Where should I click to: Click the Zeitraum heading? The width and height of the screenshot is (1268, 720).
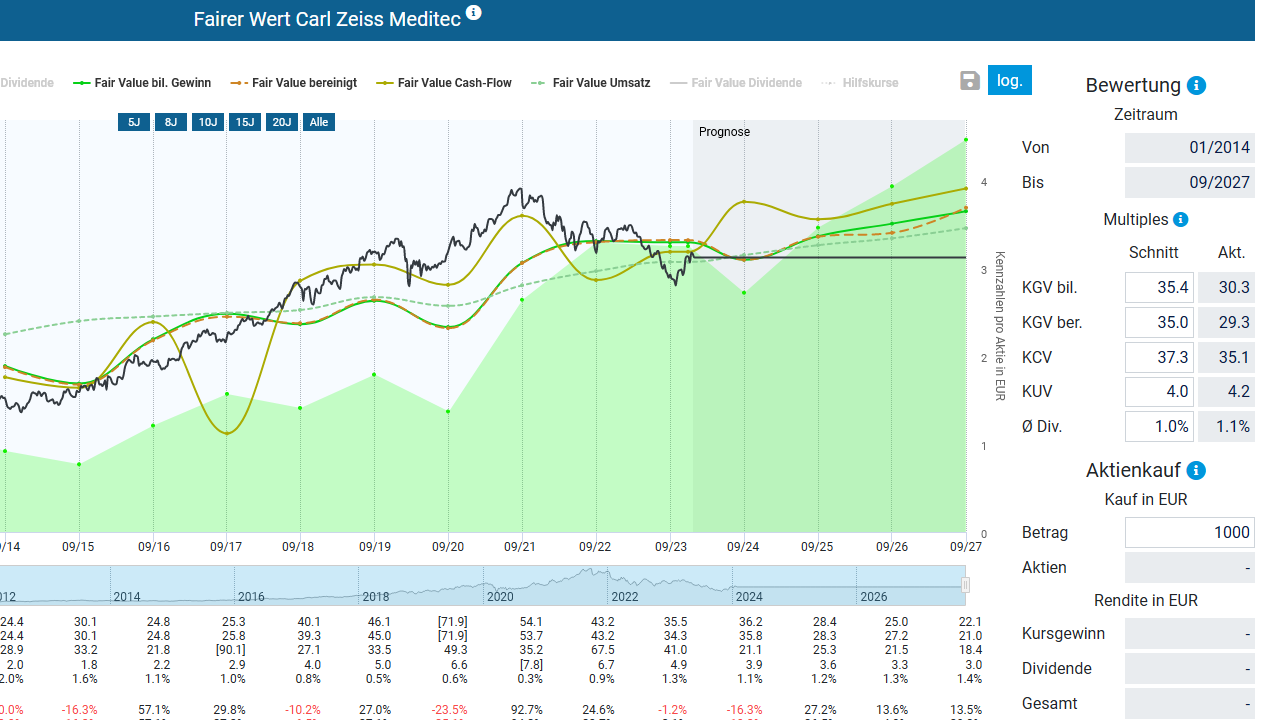(1146, 115)
